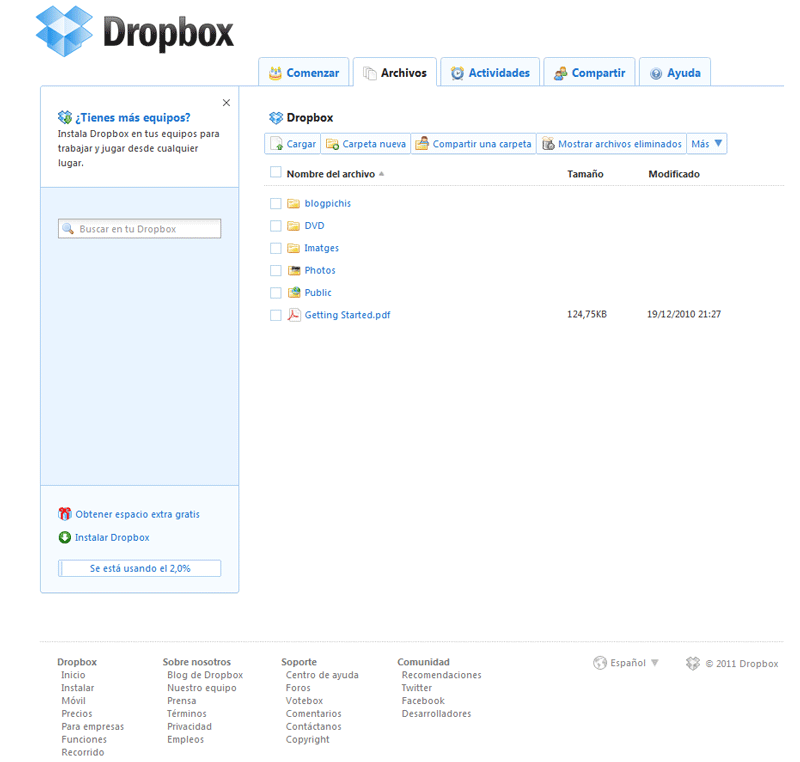Viewport: 800px width, 762px height.
Task: Click the Actividades clock icon
Action: tap(458, 73)
